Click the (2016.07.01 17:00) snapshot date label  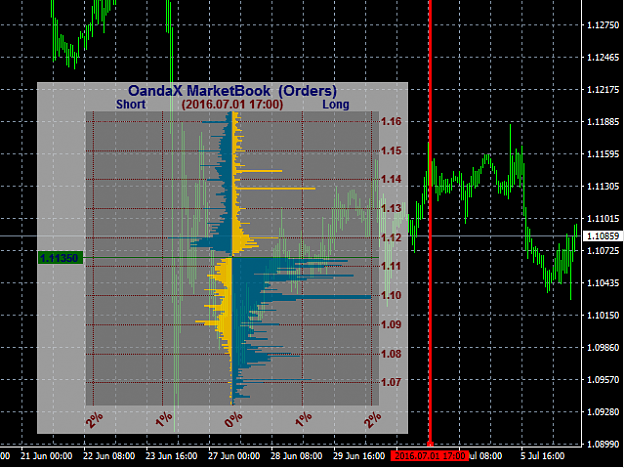coord(232,104)
